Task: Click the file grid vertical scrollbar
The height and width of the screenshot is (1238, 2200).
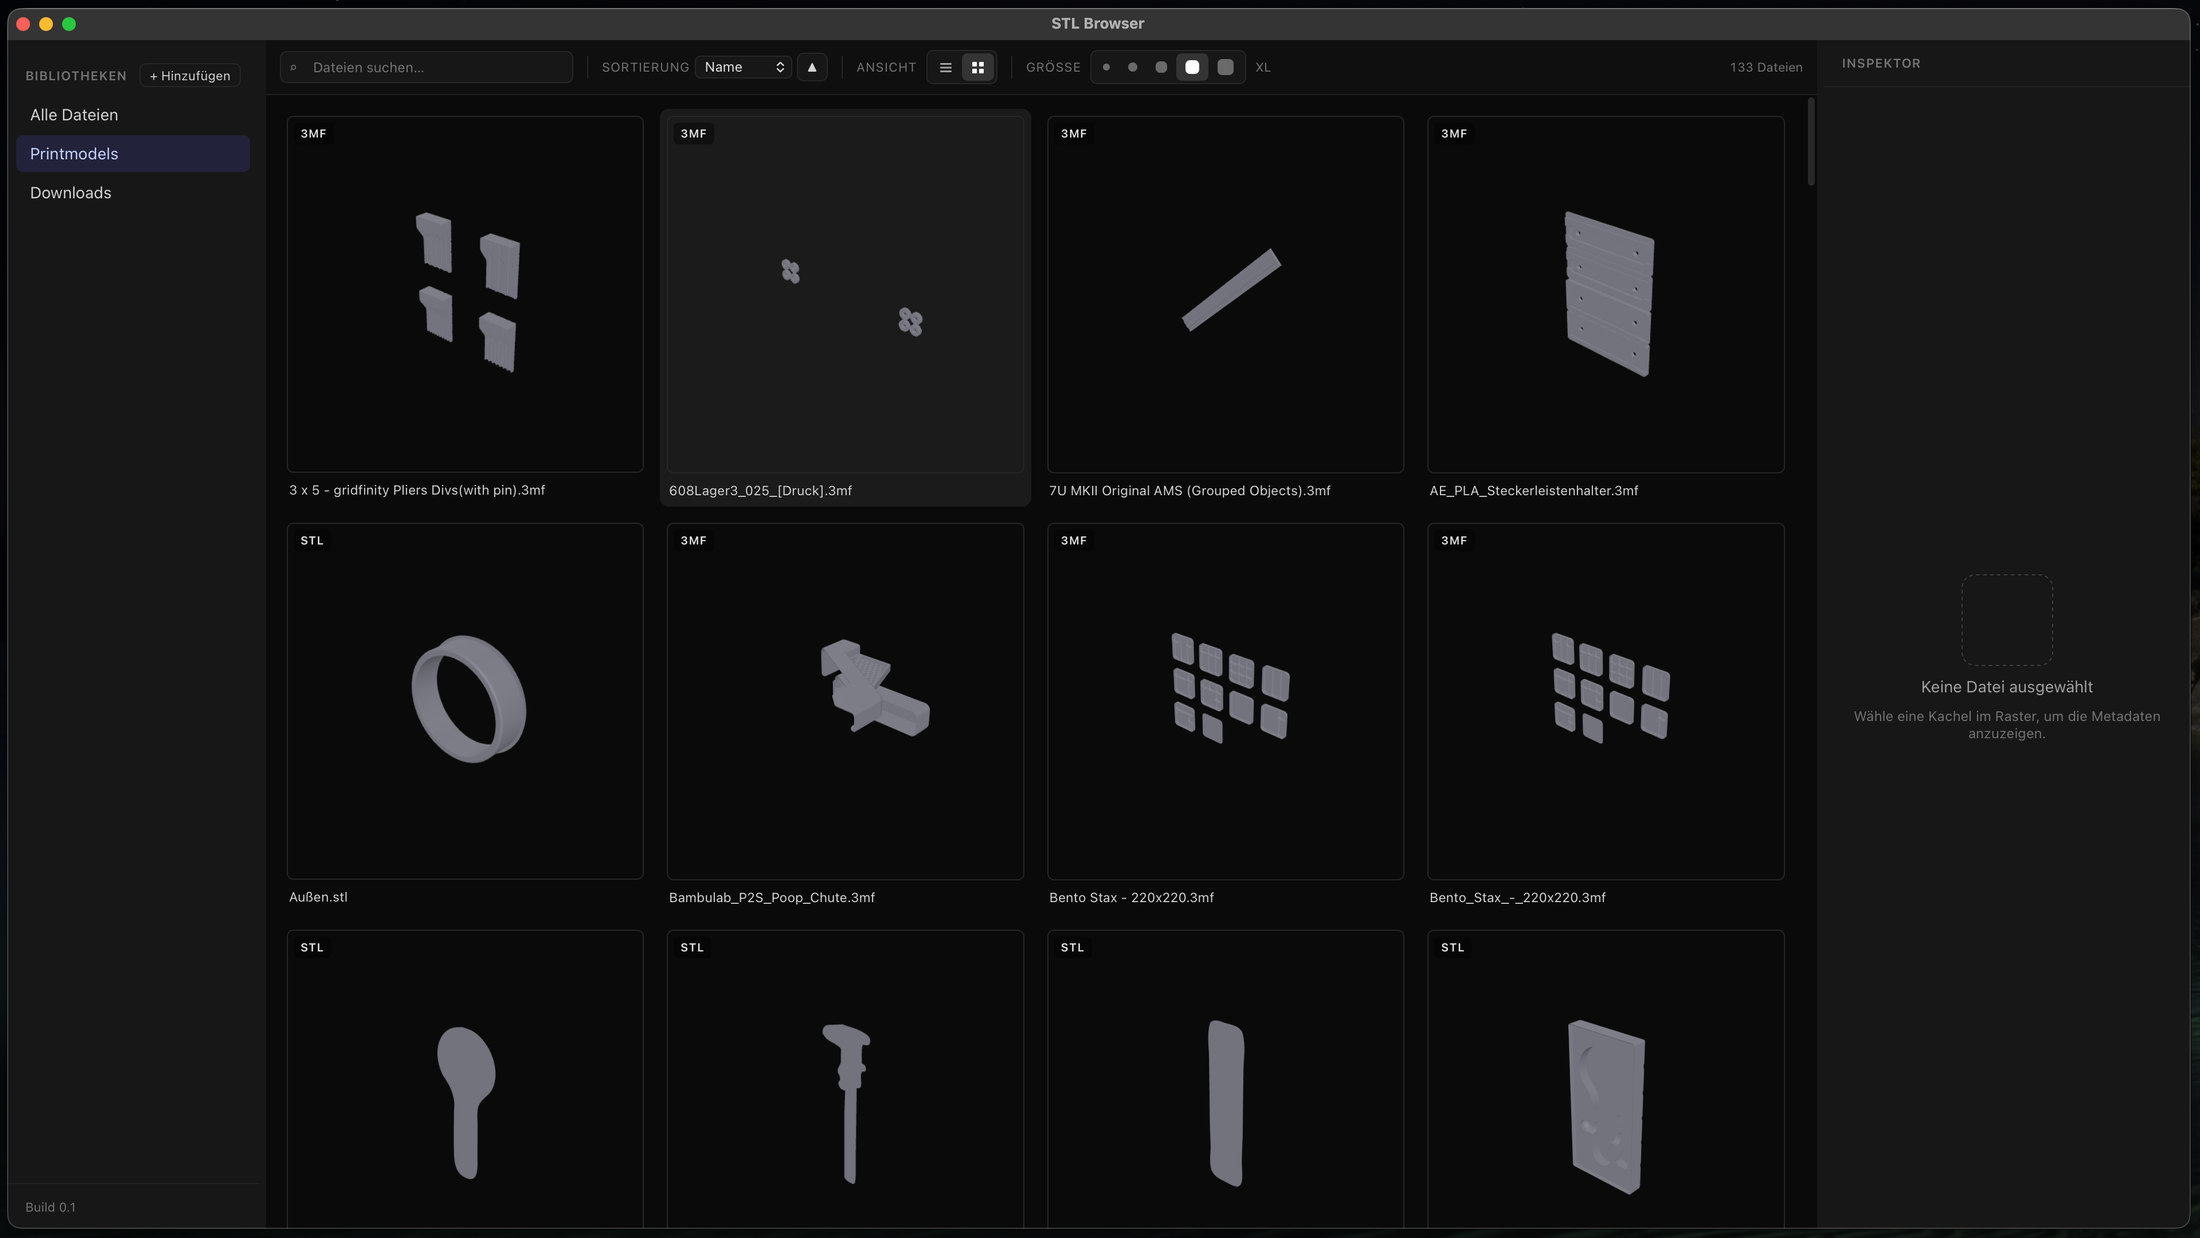Action: [x=1811, y=141]
